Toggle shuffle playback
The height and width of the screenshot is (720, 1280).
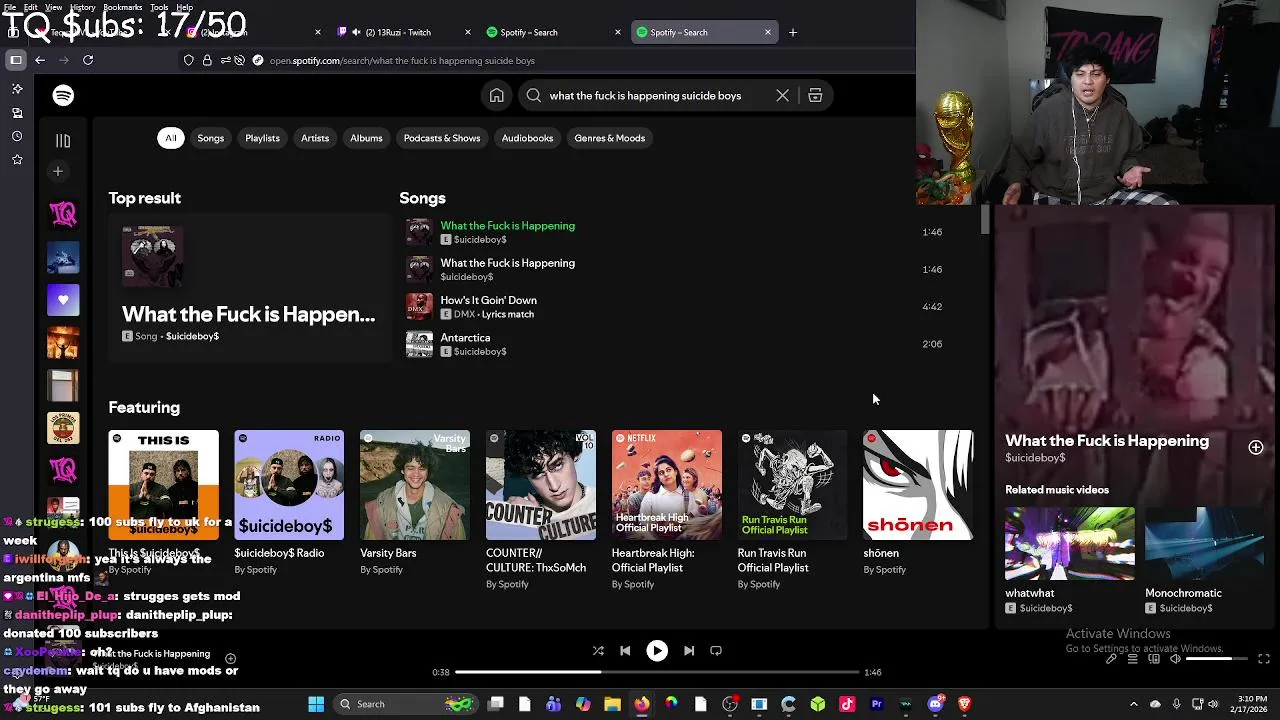[598, 651]
